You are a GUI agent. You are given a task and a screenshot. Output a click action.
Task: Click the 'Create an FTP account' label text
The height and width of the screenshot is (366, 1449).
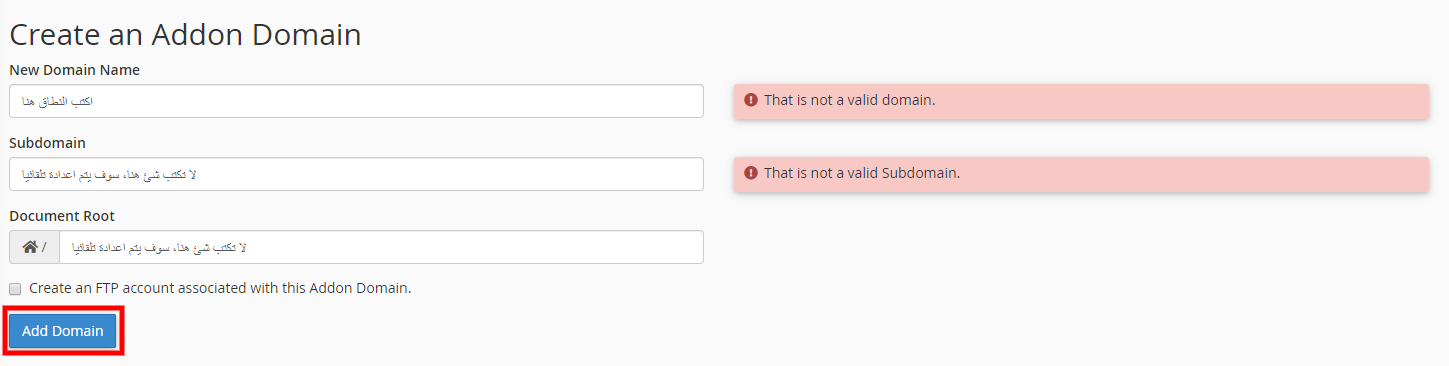[x=220, y=288]
